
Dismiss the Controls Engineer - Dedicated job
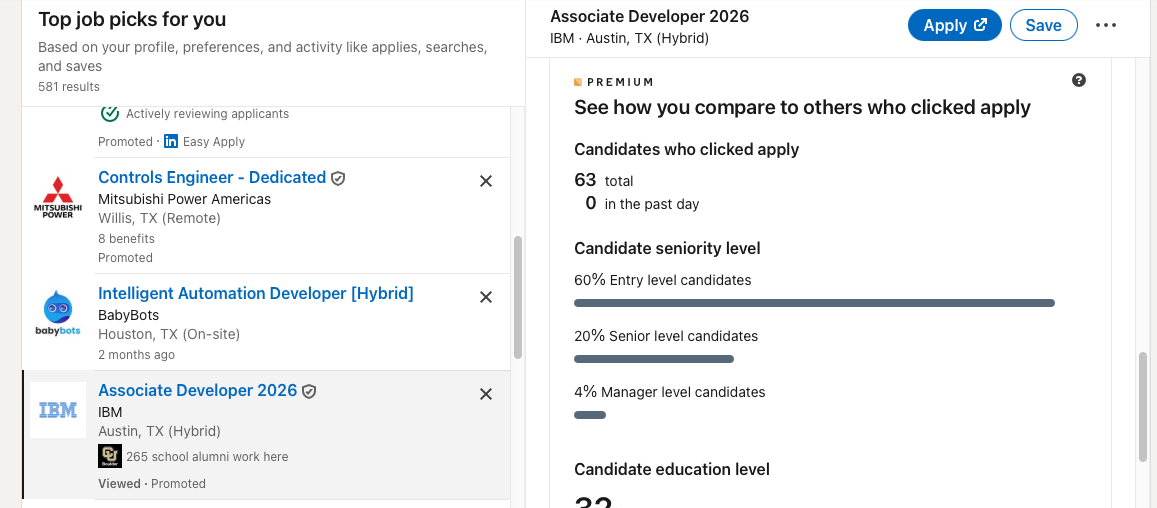tap(486, 181)
